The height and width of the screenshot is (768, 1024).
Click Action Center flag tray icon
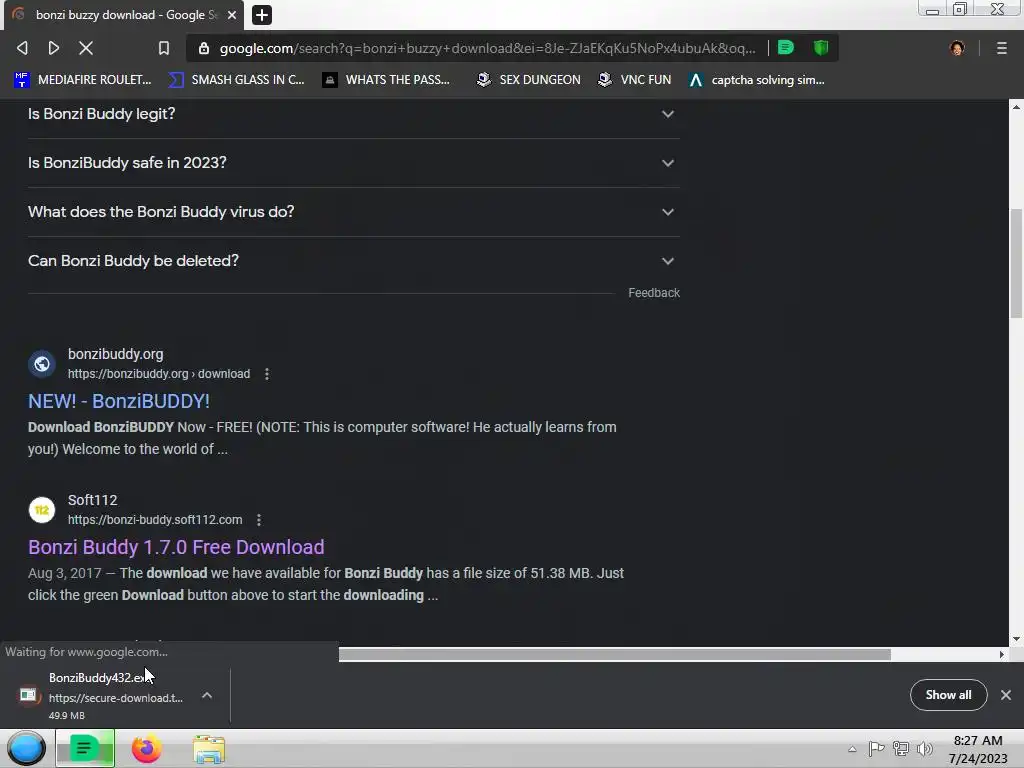pos(876,749)
